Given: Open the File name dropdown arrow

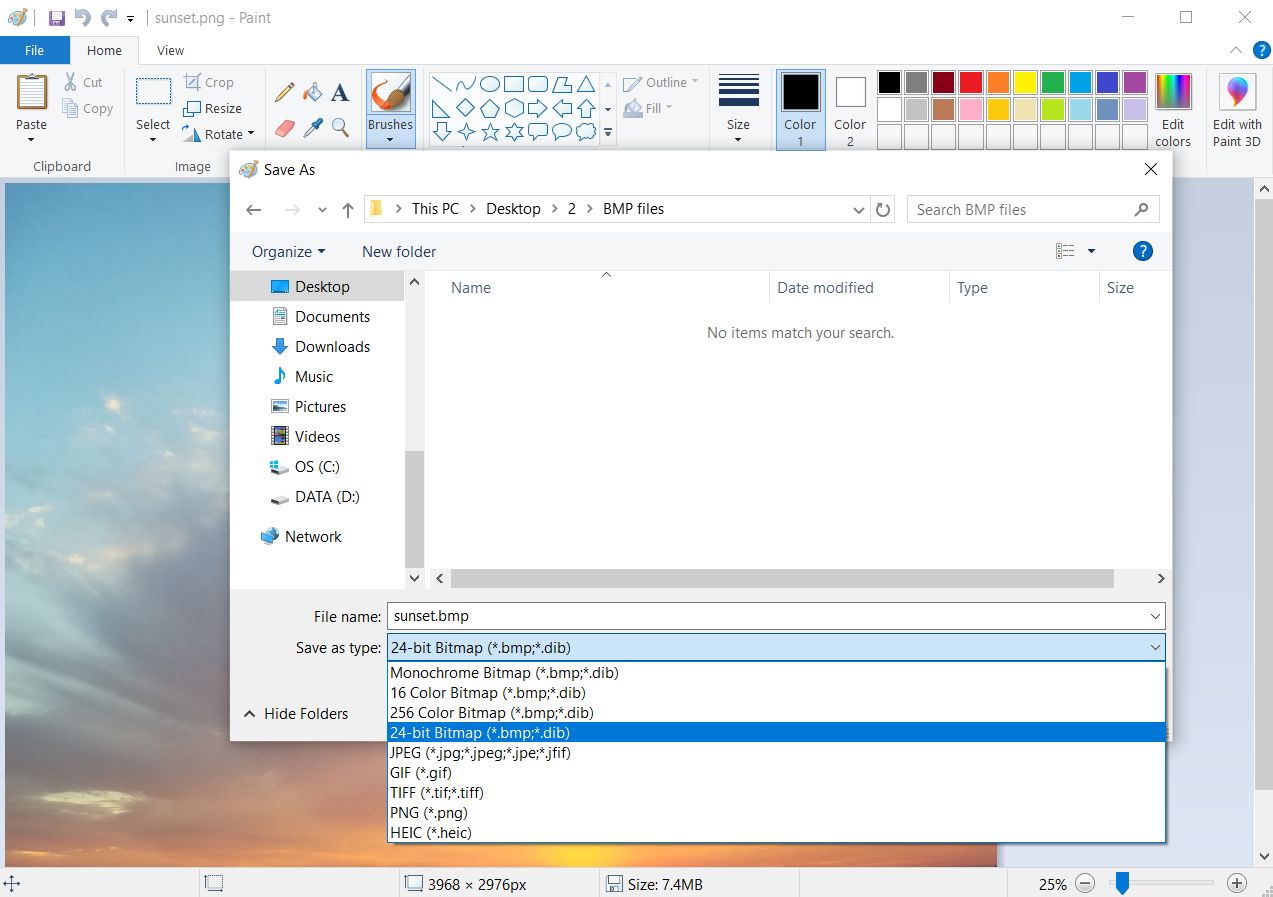Looking at the screenshot, I should click(x=1155, y=617).
